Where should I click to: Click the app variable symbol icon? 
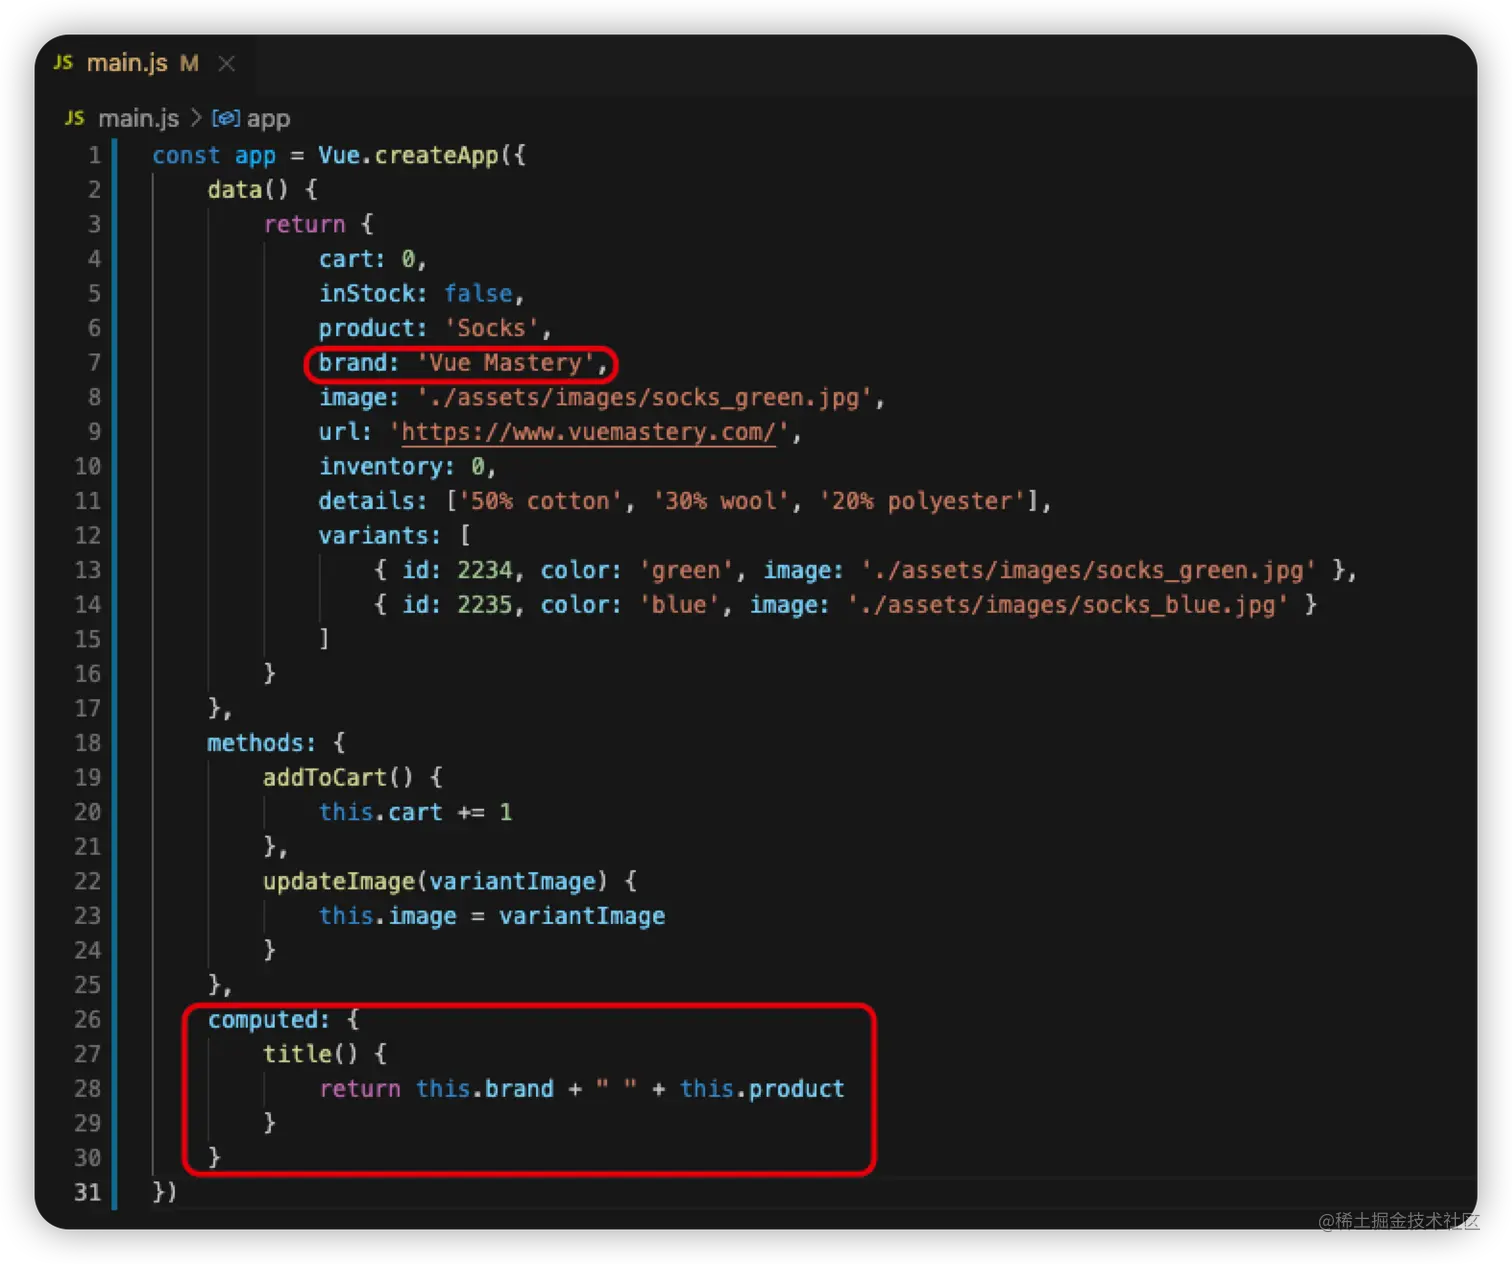[x=226, y=118]
